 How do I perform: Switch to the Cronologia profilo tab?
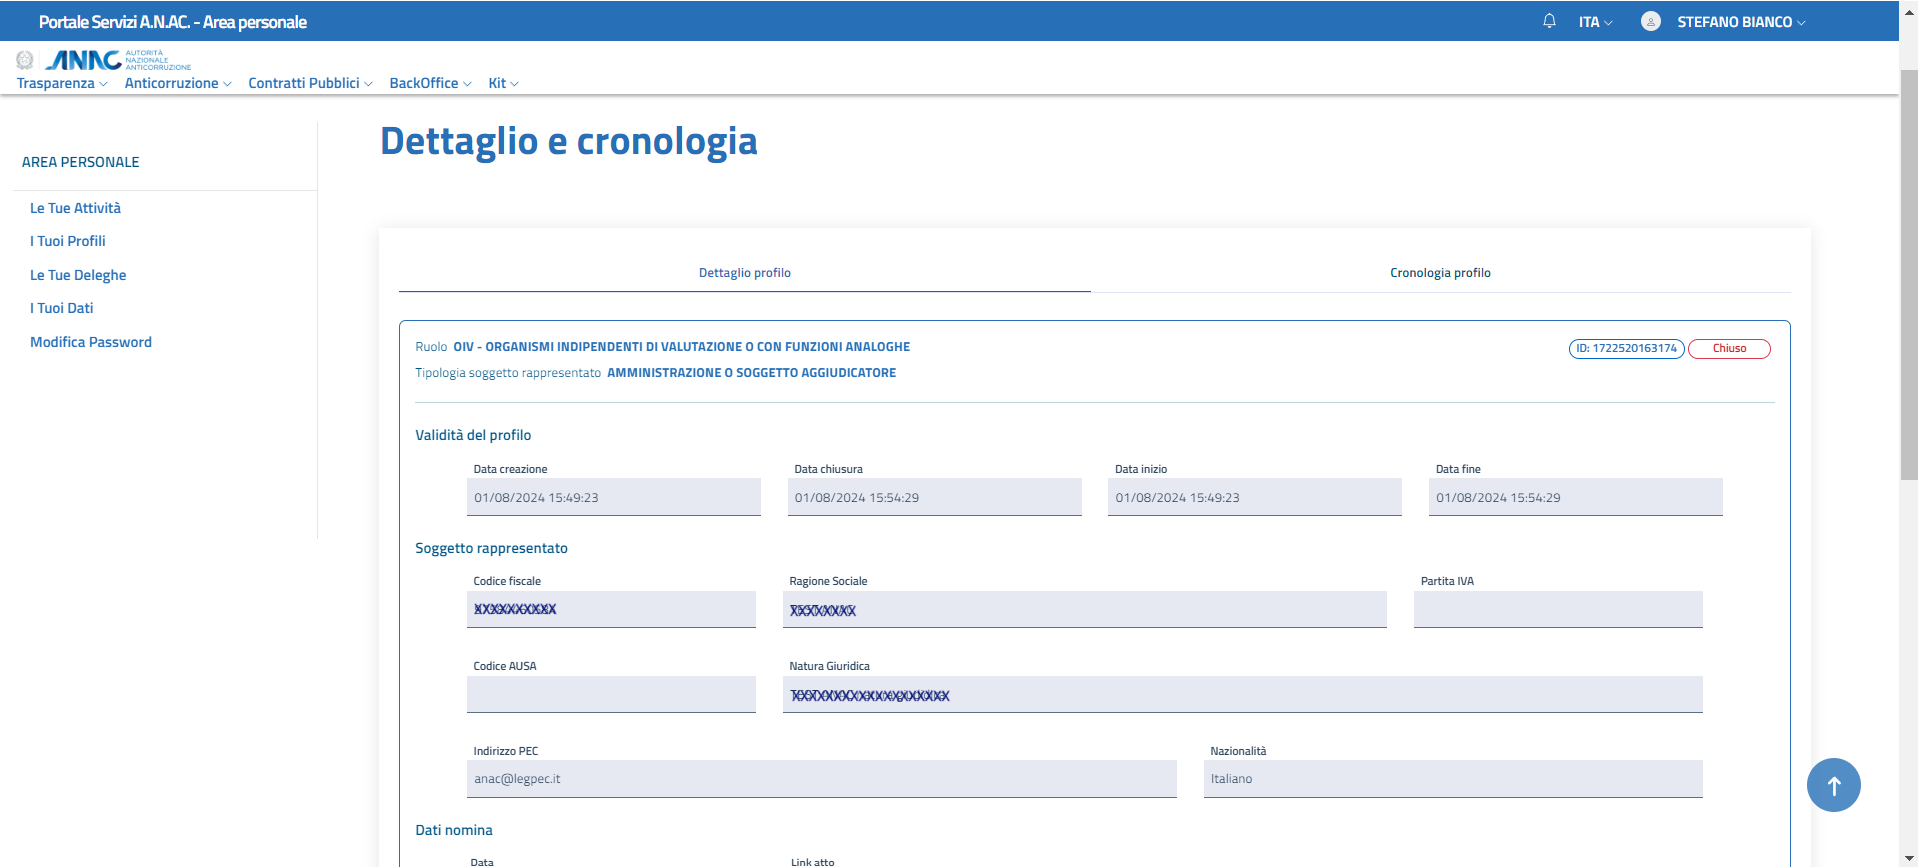[x=1440, y=273]
